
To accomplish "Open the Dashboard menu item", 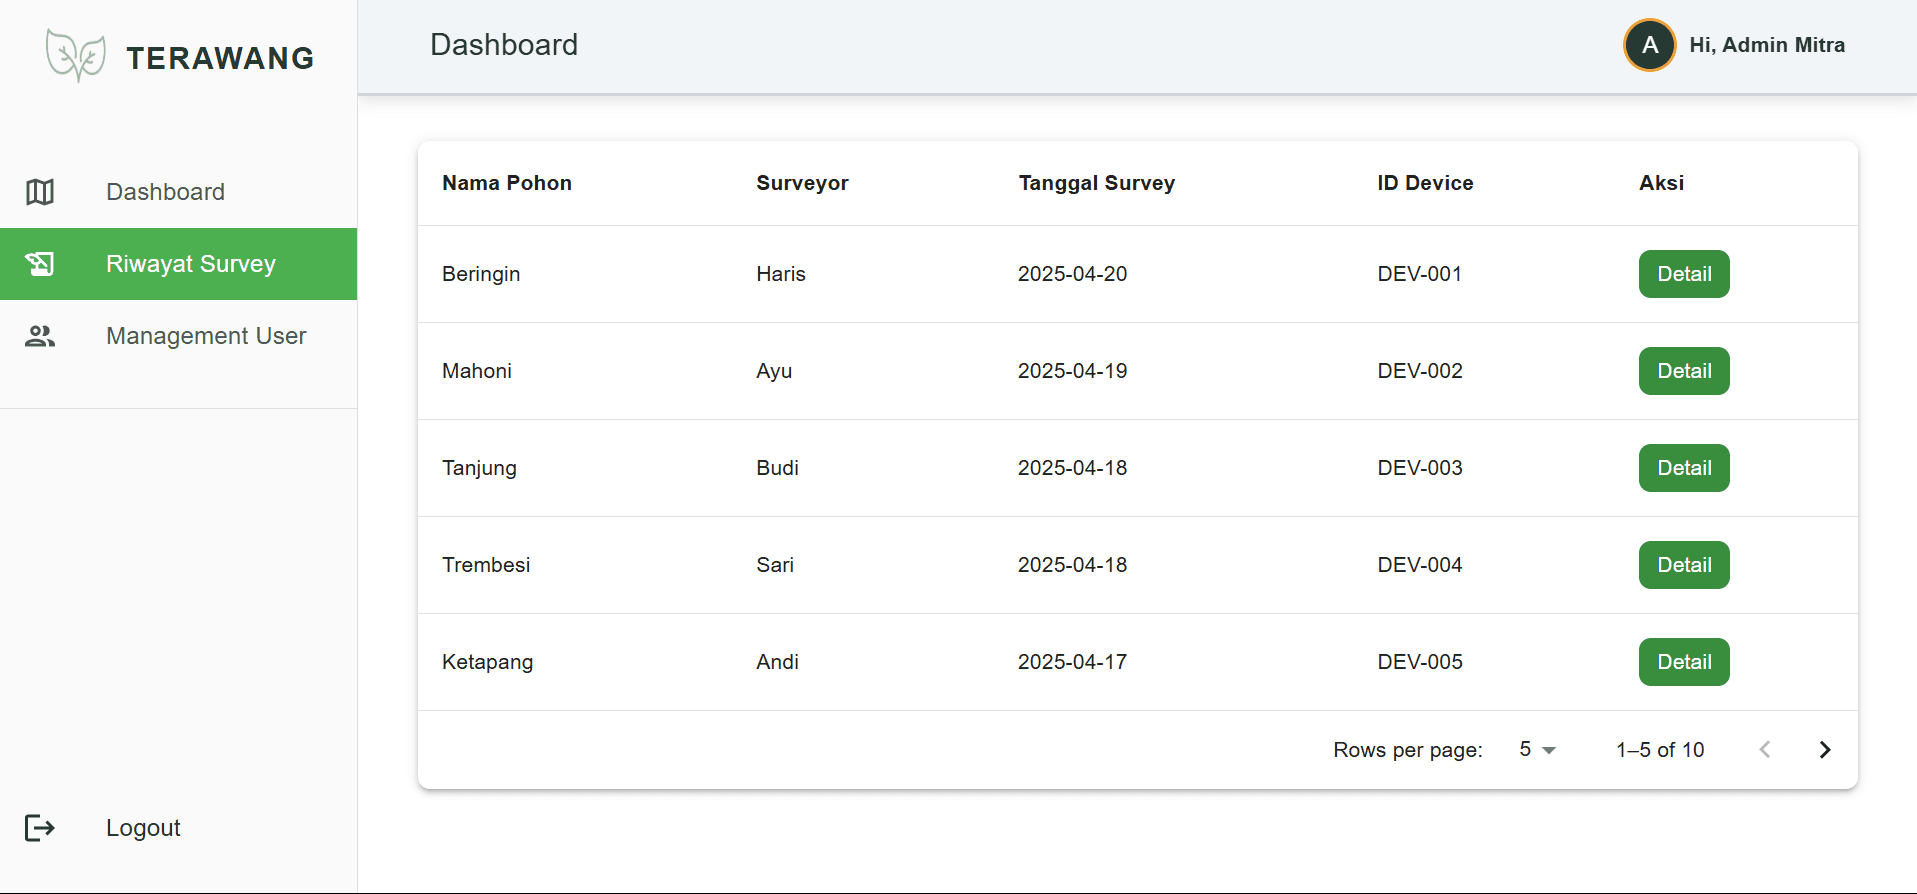I will tap(165, 192).
